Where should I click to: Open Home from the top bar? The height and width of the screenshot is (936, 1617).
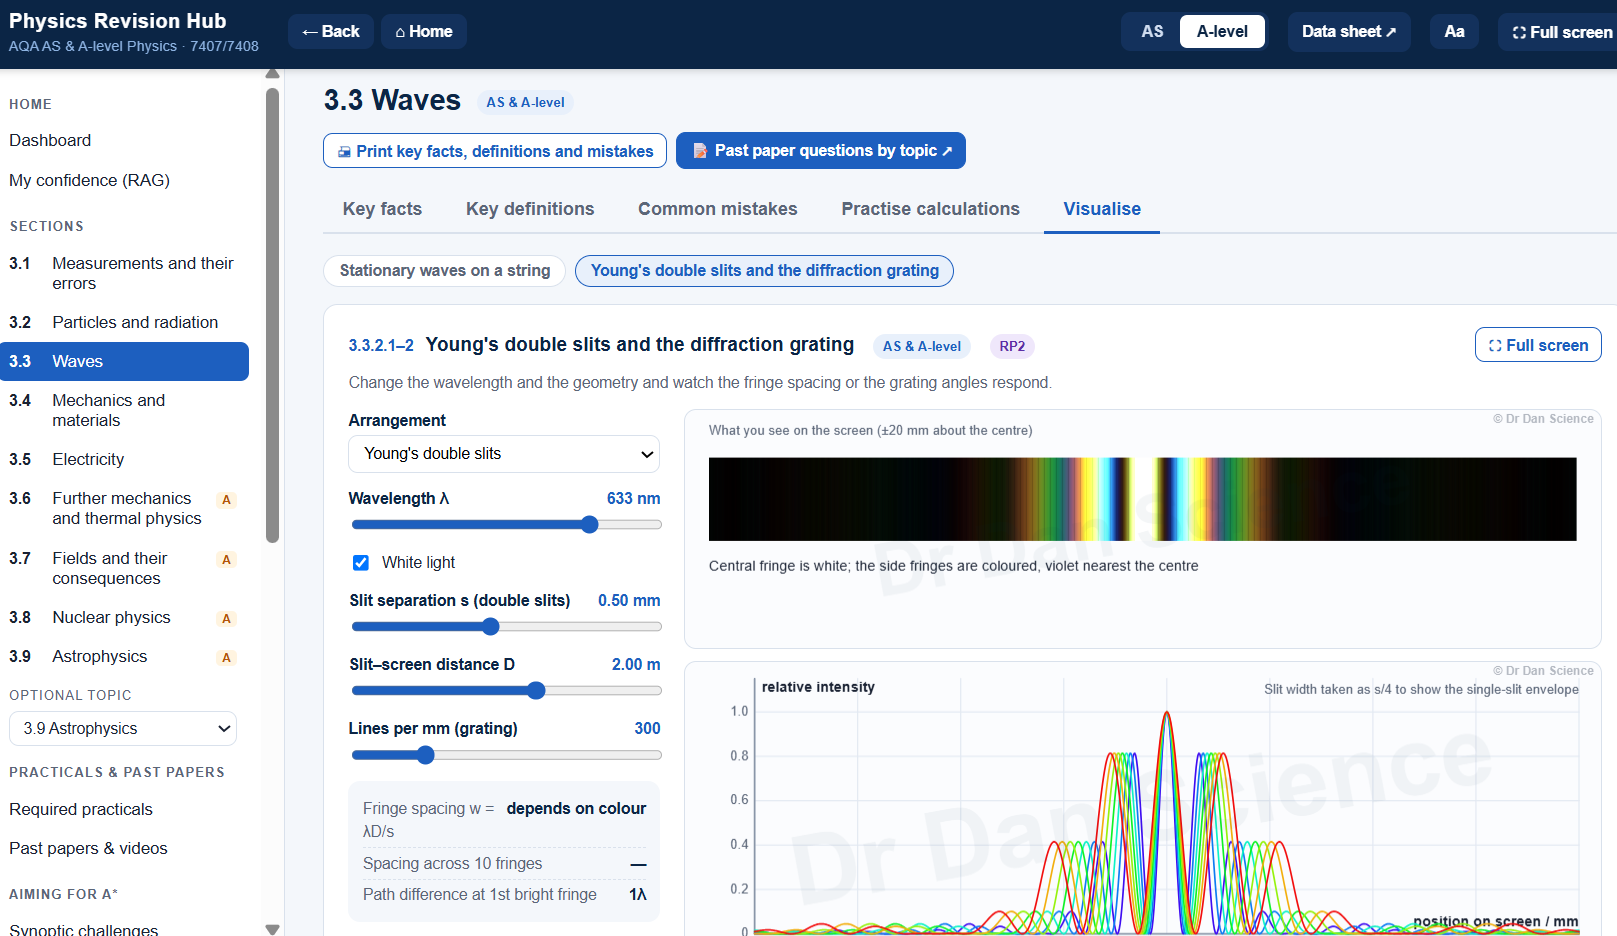tap(424, 32)
